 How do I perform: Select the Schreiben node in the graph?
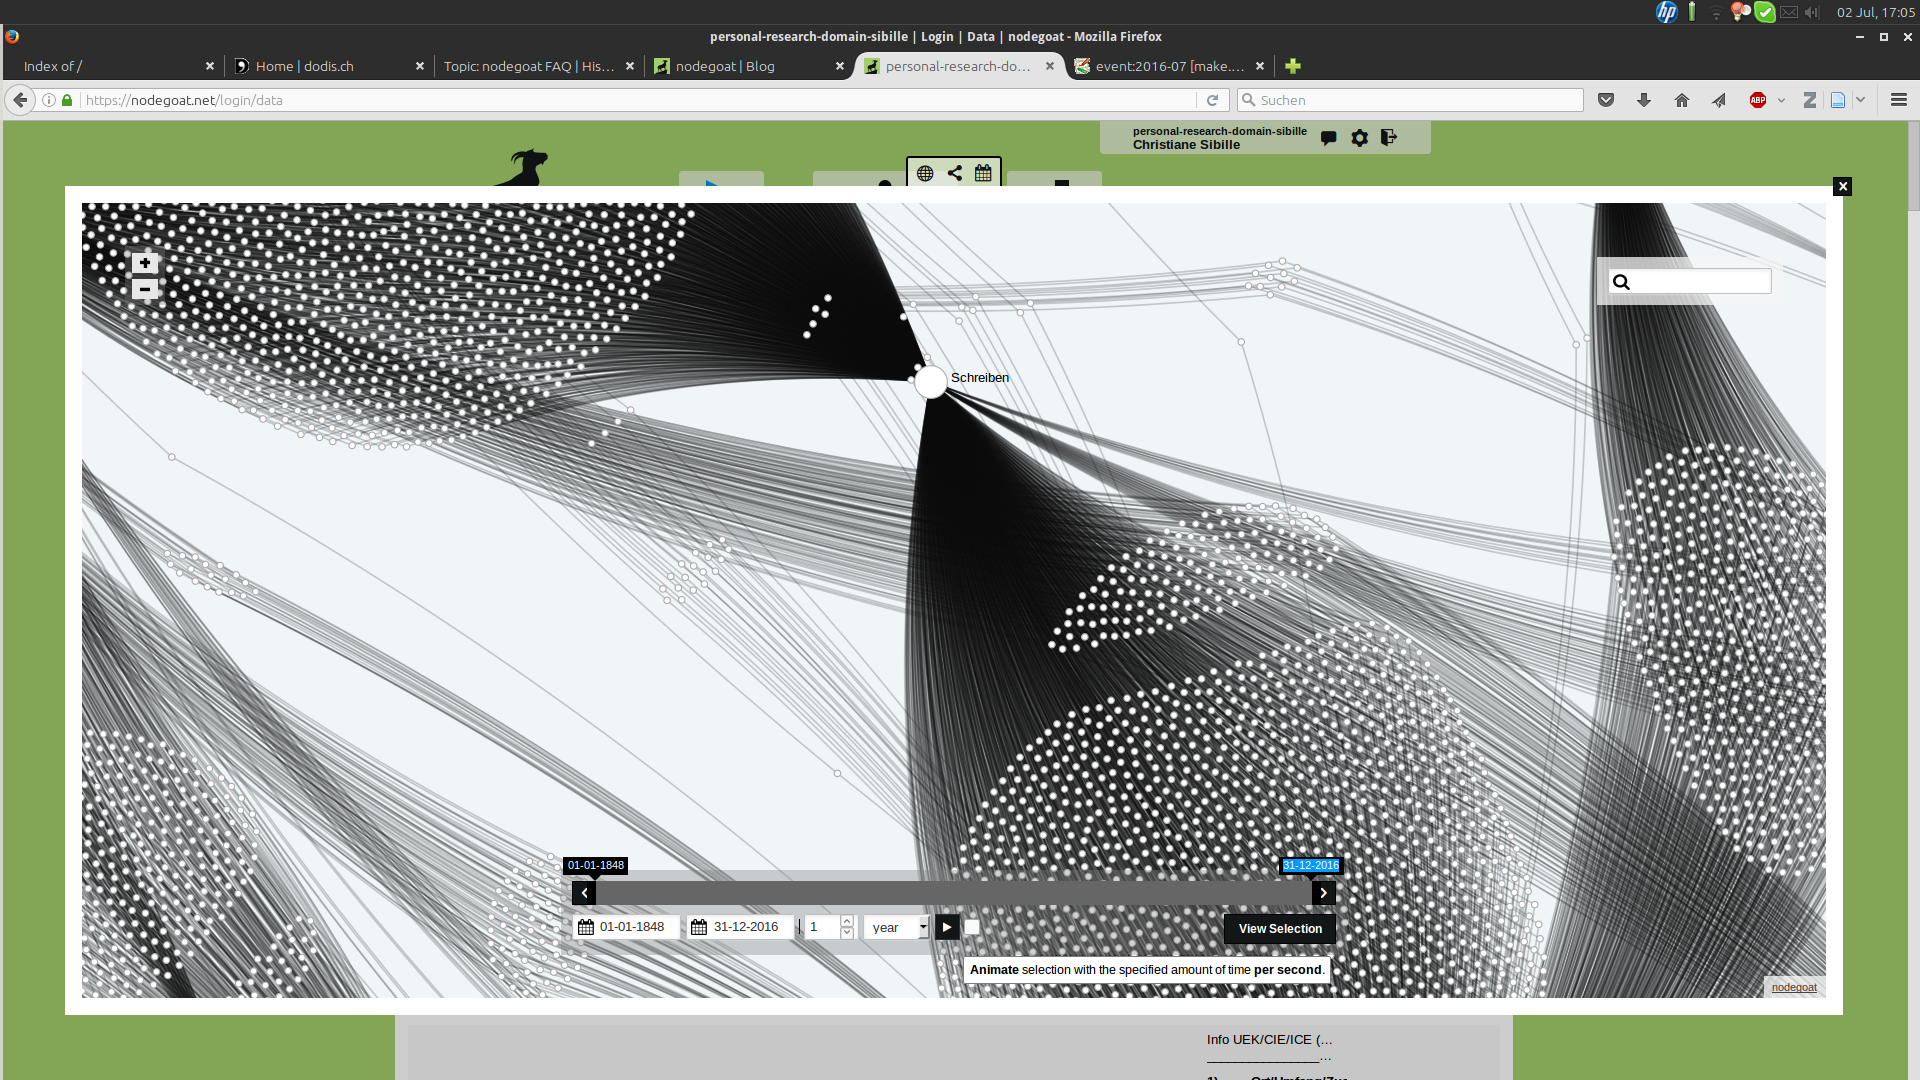click(931, 381)
